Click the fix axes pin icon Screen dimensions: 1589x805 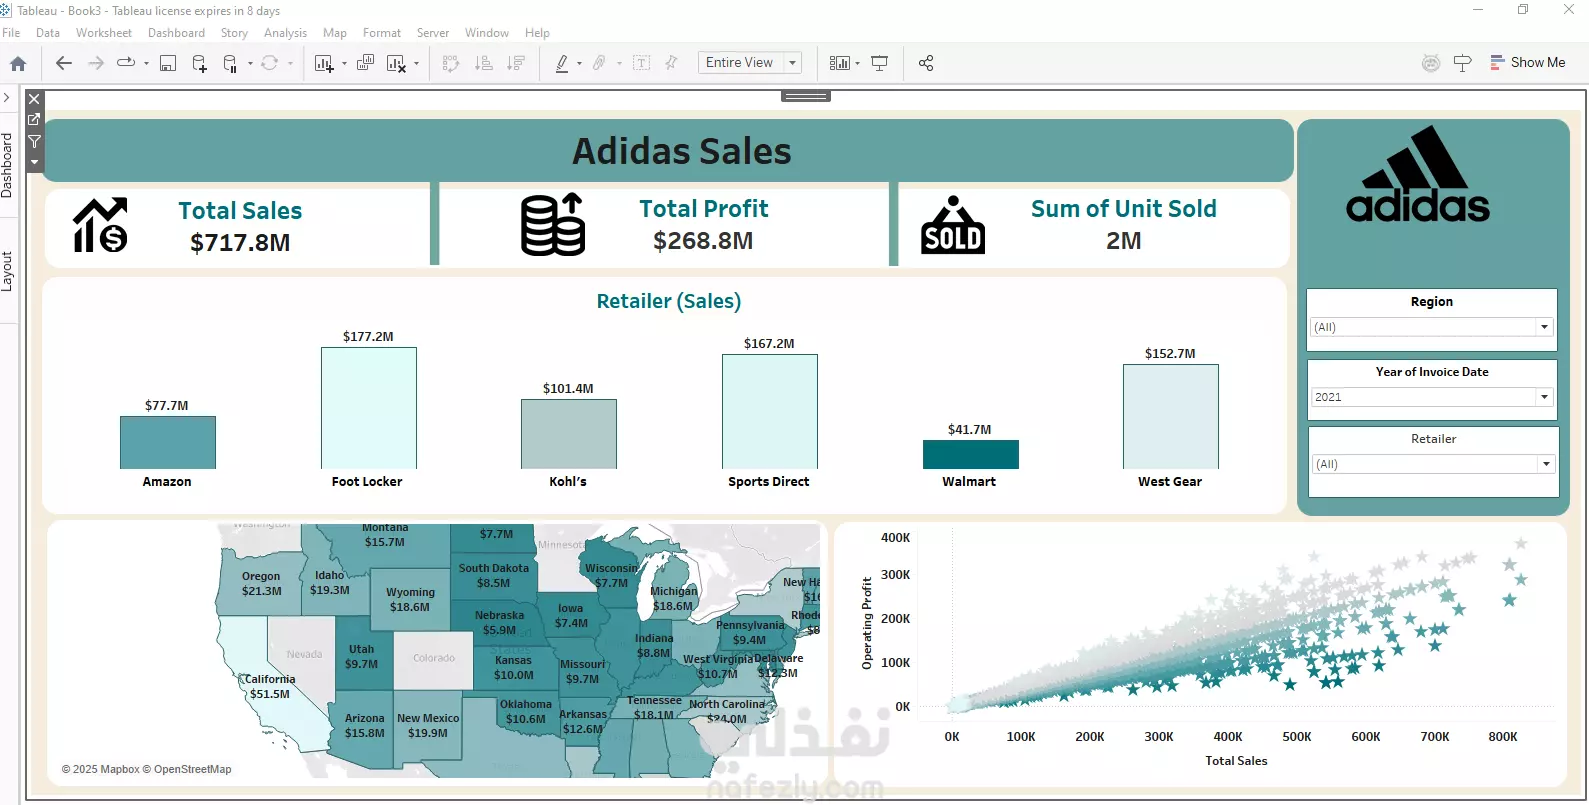point(672,63)
